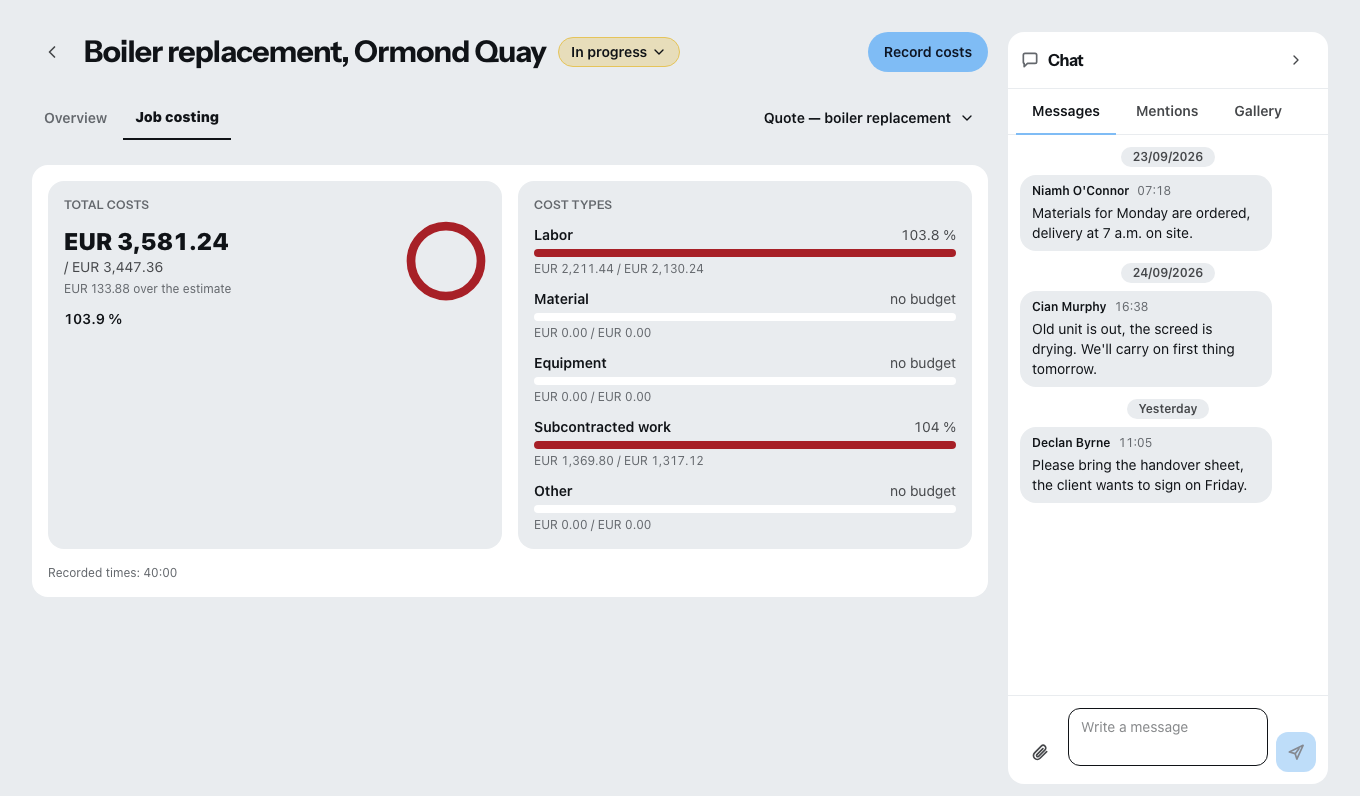Click the Equipment cost progress bar

745,381
